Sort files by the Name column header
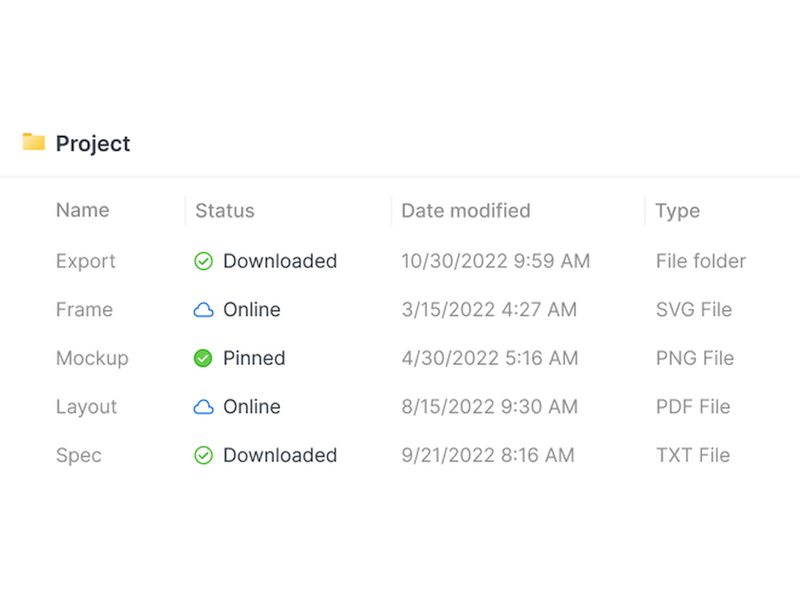The image size is (800, 600). 82,210
